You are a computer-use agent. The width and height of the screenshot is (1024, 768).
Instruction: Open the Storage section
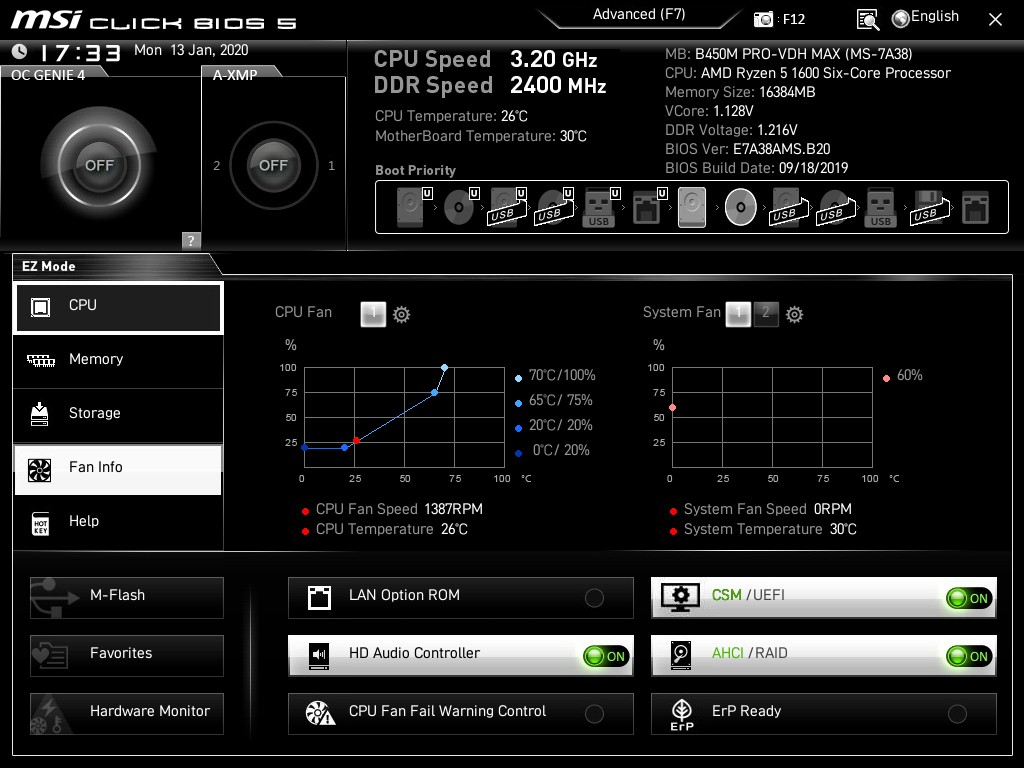coord(118,414)
